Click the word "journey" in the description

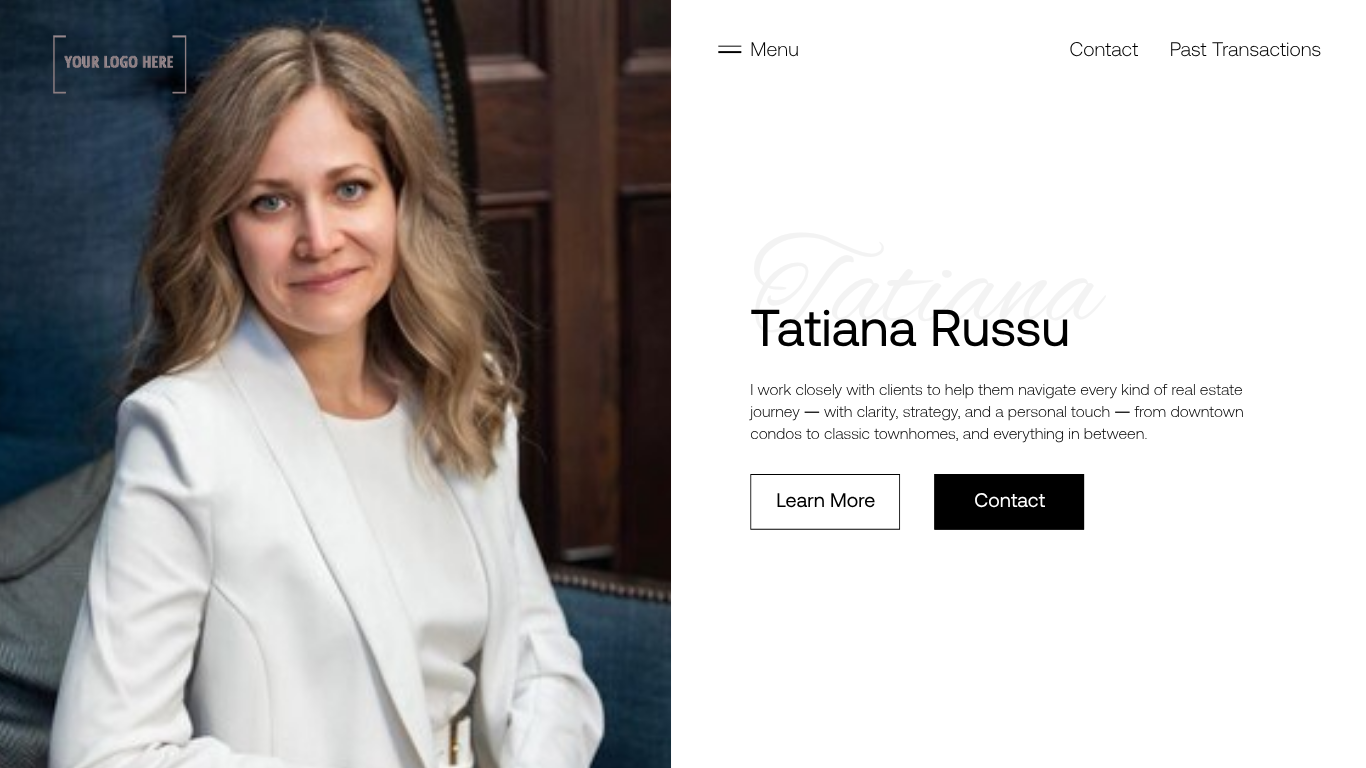pyautogui.click(x=775, y=412)
